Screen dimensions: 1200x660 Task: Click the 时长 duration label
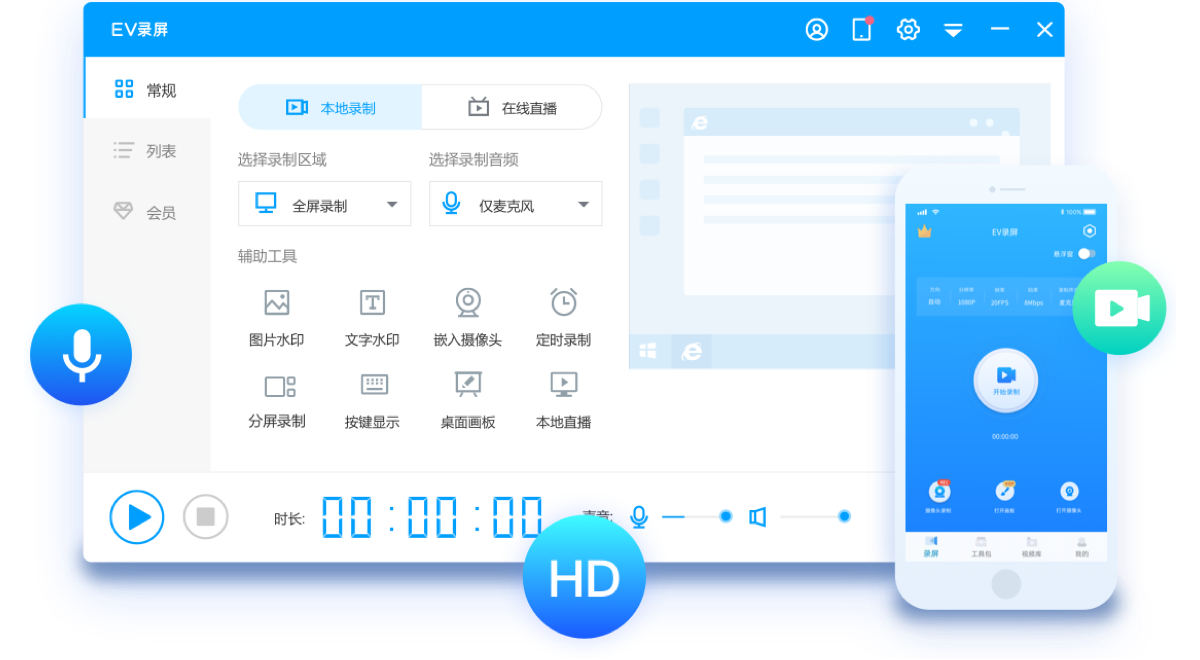289,519
